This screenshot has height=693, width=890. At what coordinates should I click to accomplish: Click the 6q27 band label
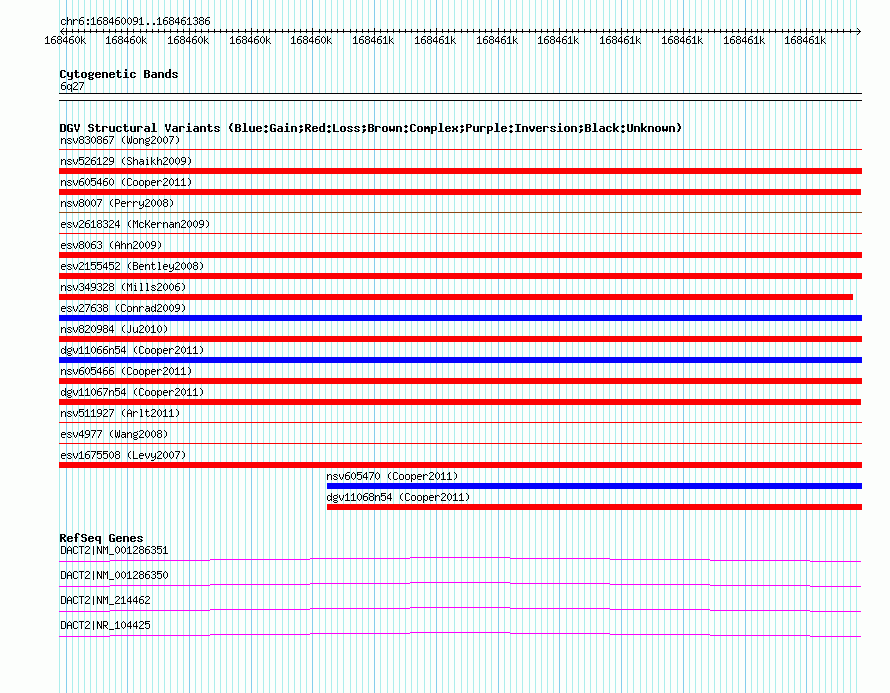click(72, 86)
